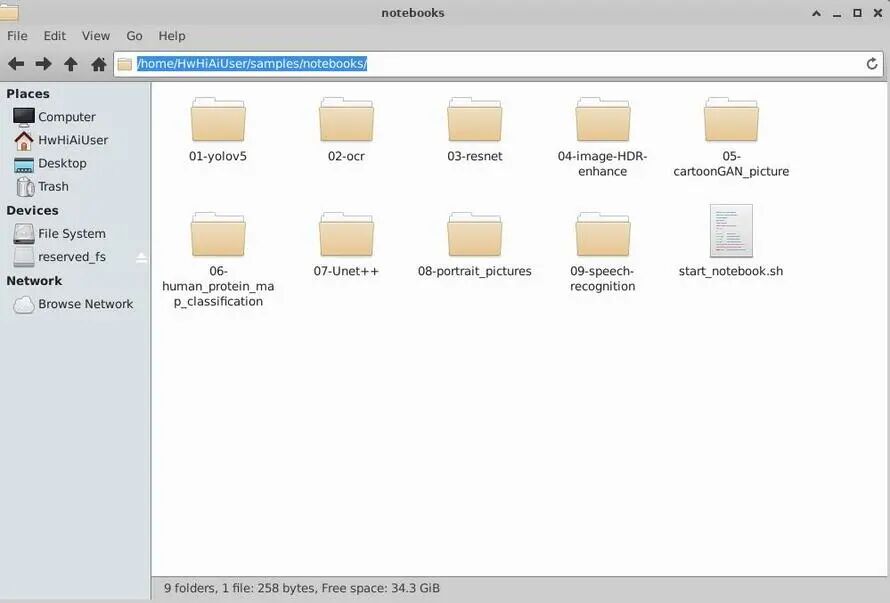Viewport: 890px width, 603px height.
Task: Click the 07-Unet++ name label
Action: (x=346, y=271)
